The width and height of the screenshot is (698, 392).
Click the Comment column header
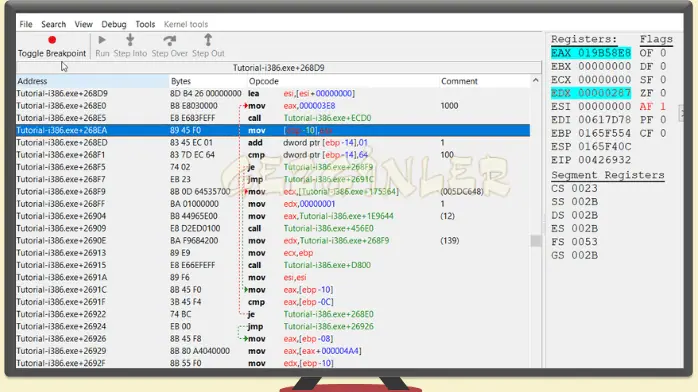click(484, 81)
